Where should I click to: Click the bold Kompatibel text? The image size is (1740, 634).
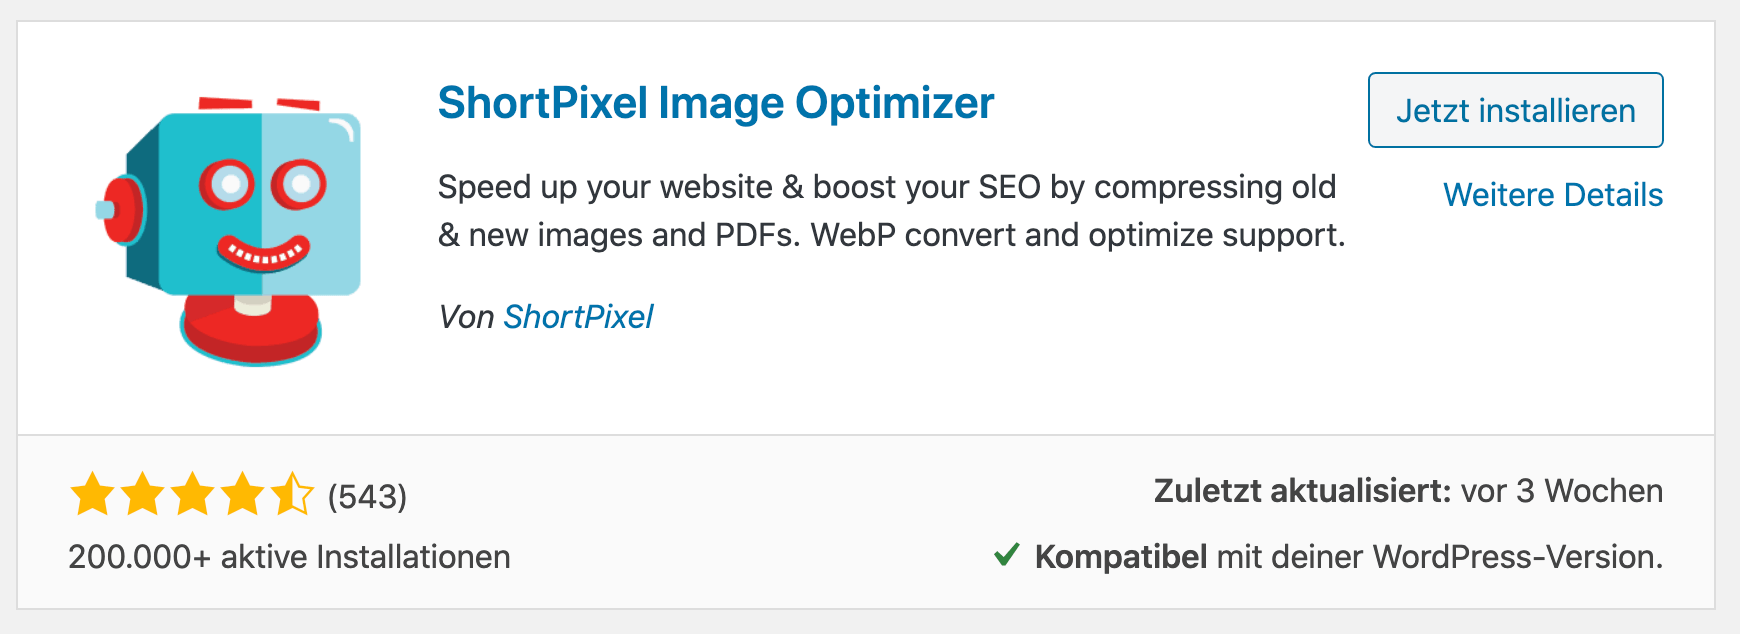1121,557
